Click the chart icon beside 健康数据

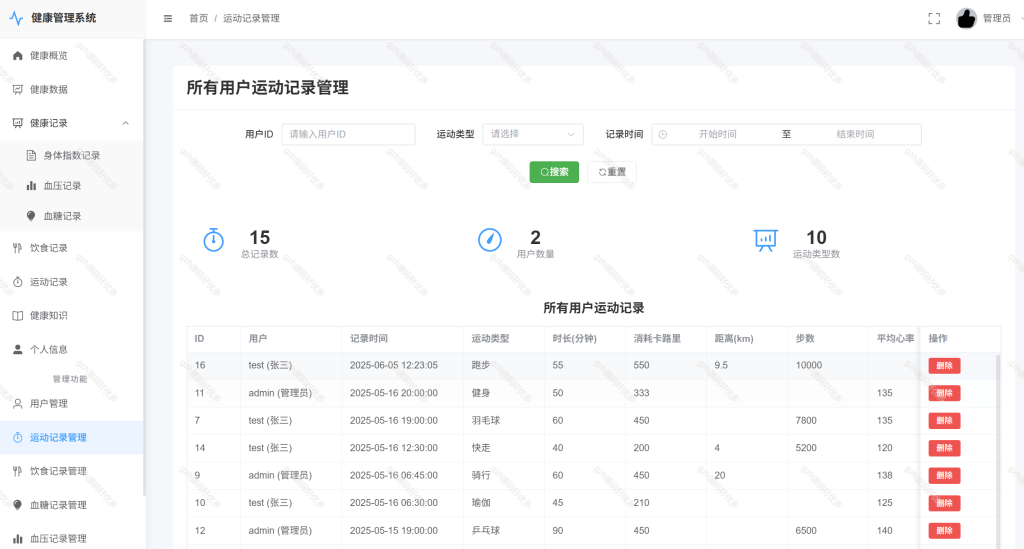tap(18, 89)
